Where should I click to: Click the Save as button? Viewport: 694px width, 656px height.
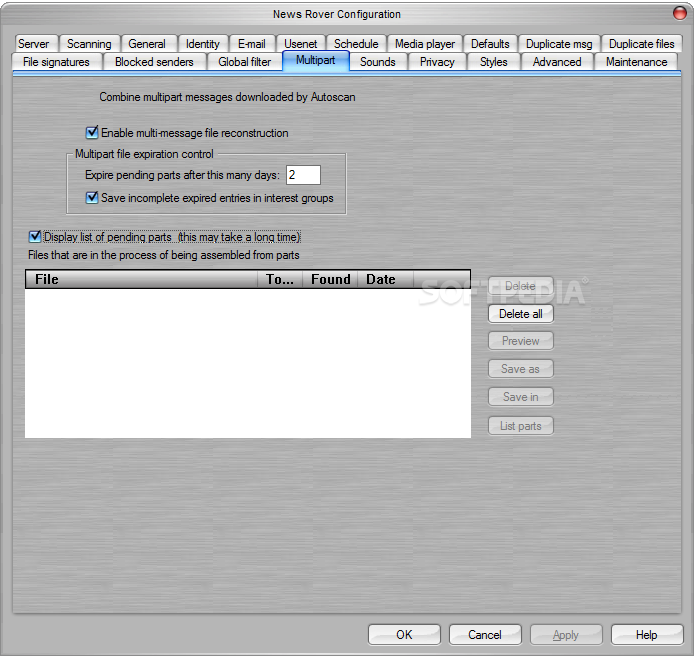[520, 369]
